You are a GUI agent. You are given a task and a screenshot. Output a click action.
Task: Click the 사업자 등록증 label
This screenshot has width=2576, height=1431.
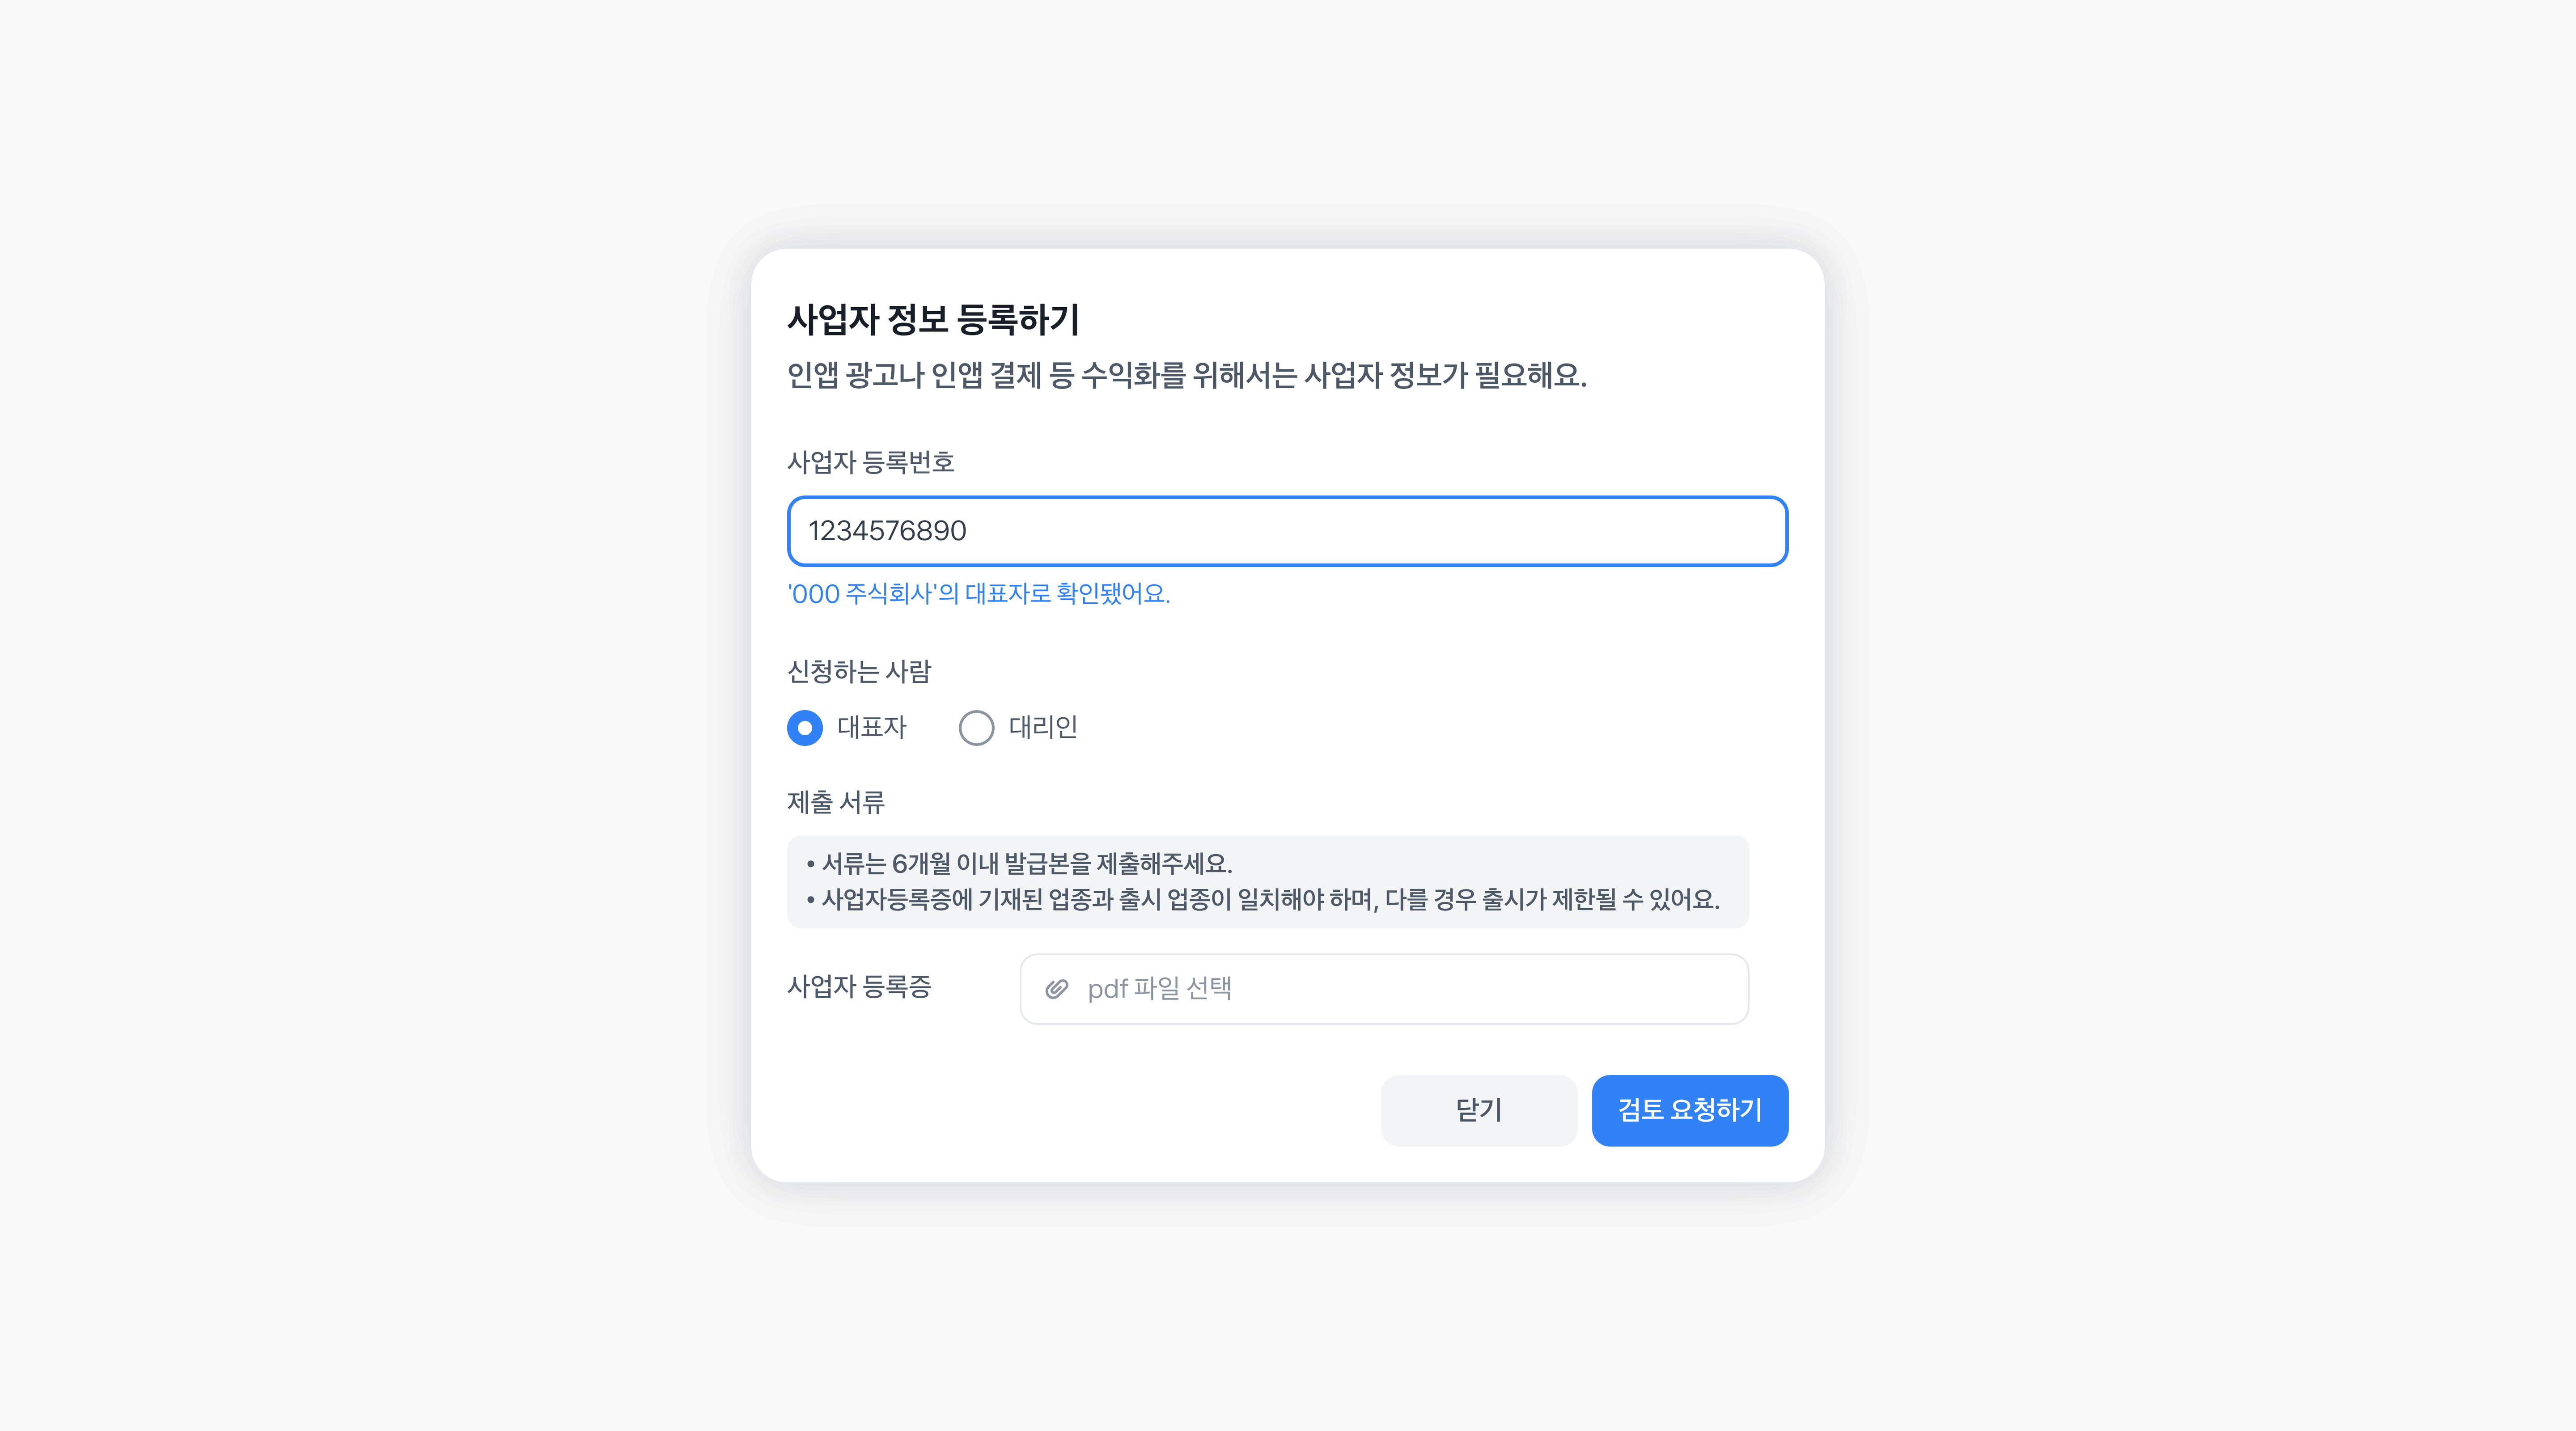[859, 987]
